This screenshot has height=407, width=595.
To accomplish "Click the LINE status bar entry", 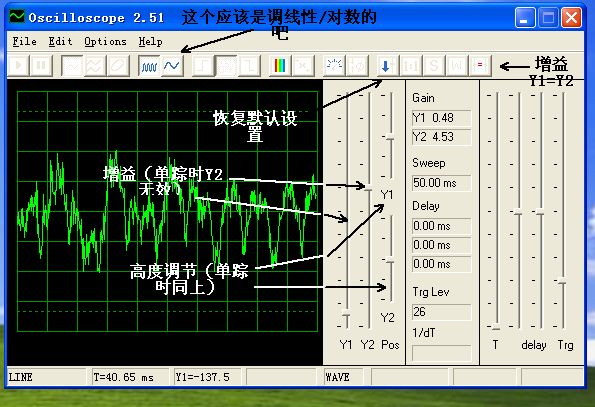I will [47, 377].
